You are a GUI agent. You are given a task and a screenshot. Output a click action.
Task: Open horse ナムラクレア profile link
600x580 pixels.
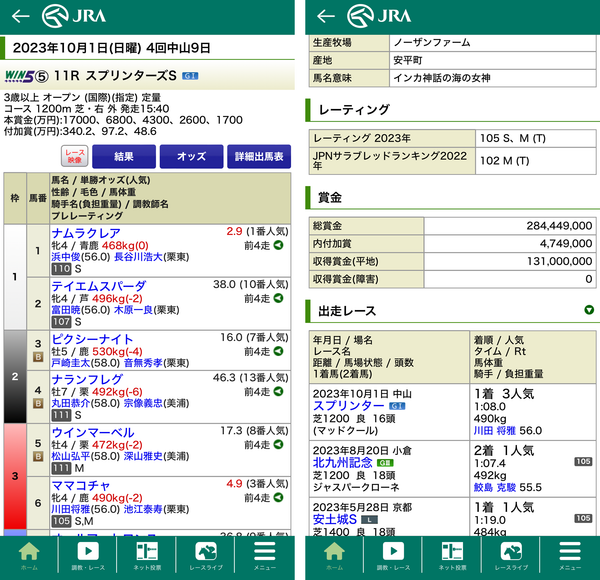86,233
